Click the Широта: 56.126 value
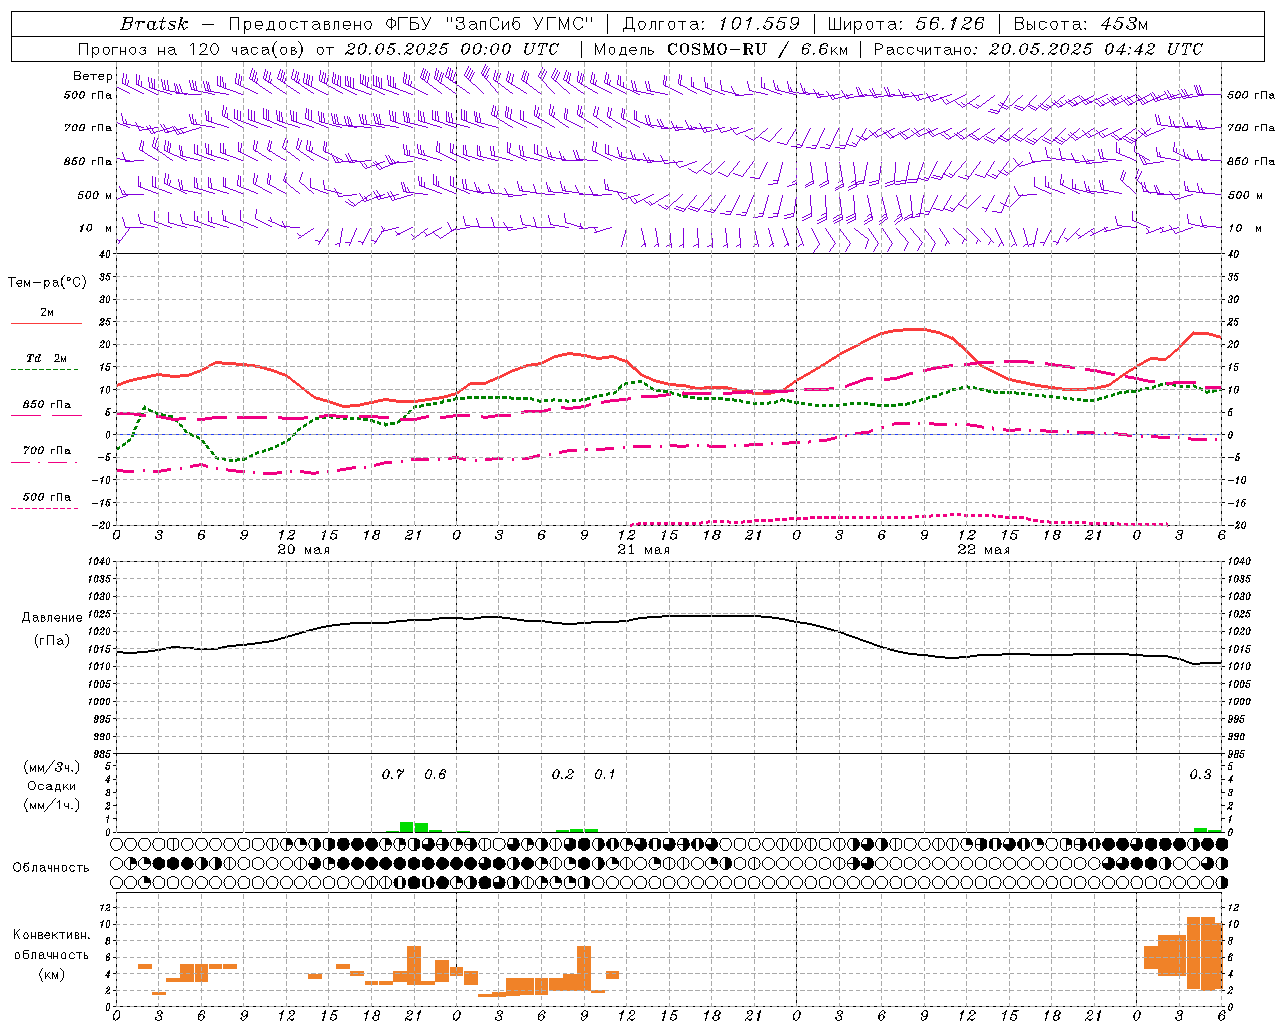This screenshot has height=1024, width=1280. [906, 24]
